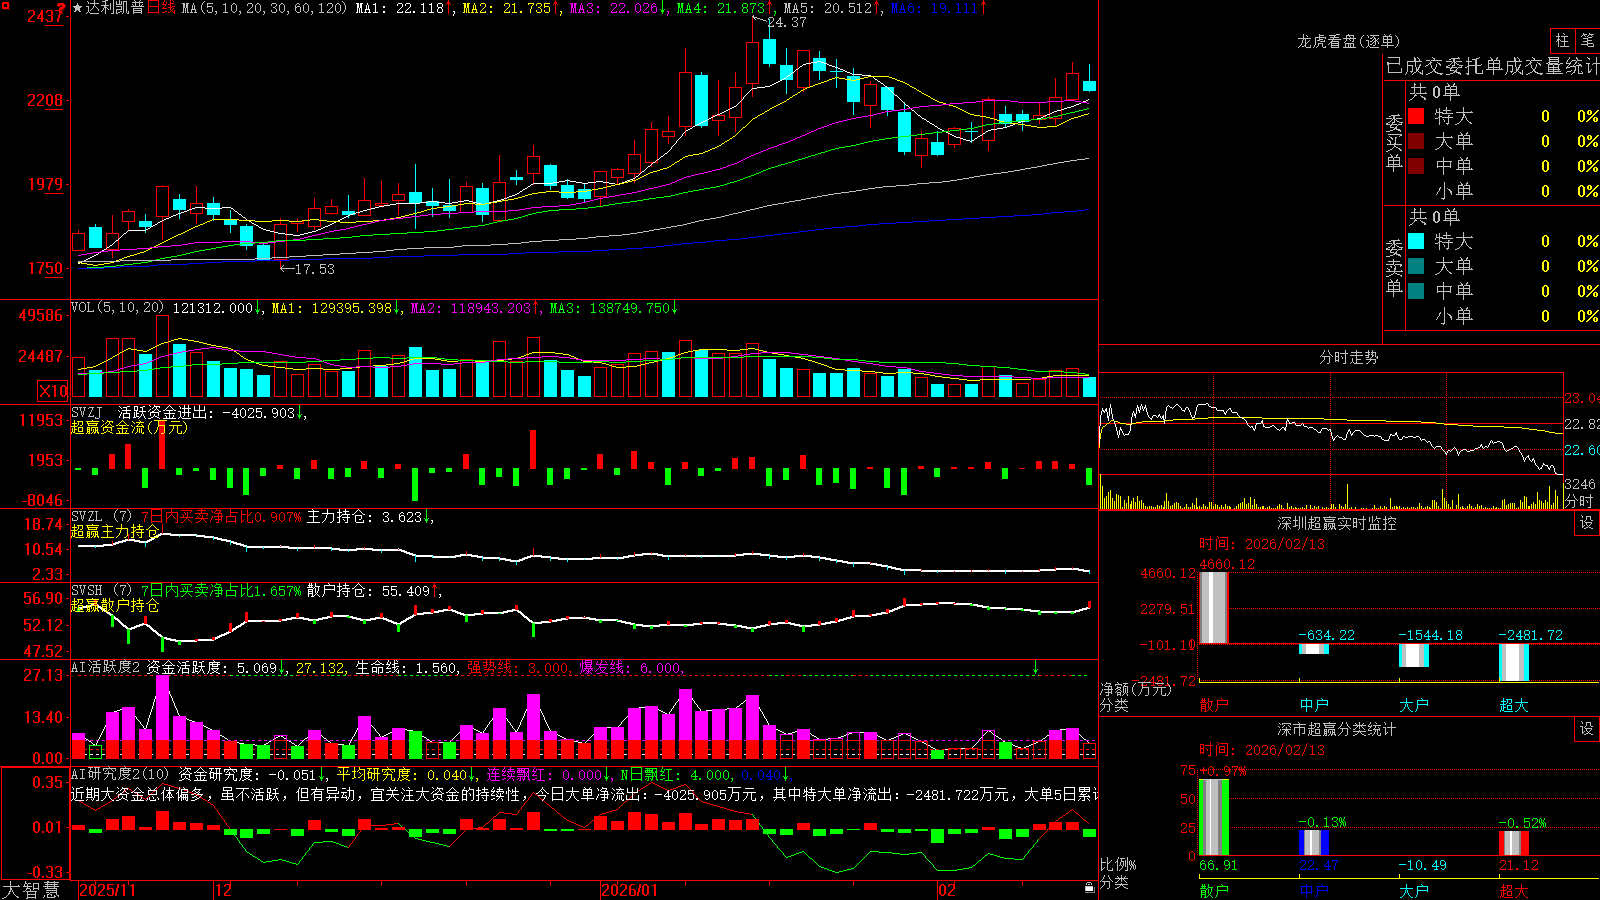Click the MA1: 22.118 value
Image resolution: width=1600 pixels, height=900 pixels.
pos(400,8)
